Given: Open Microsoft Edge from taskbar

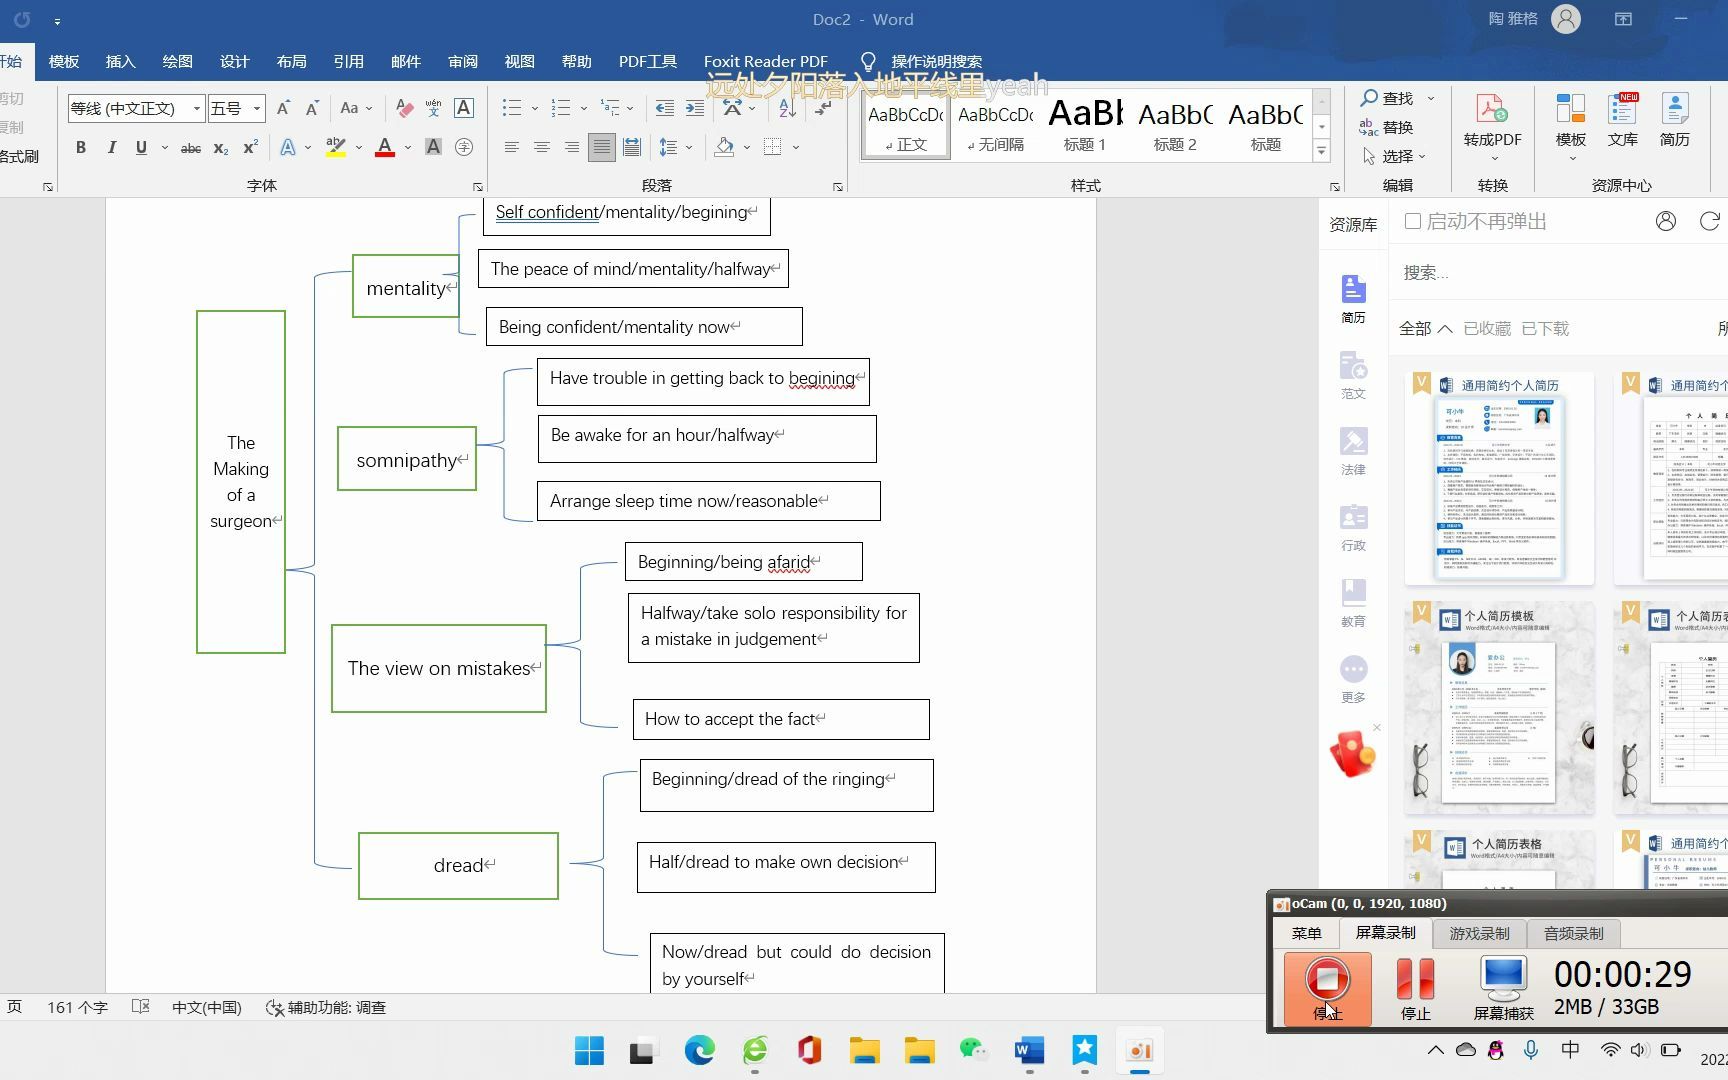Looking at the screenshot, I should pos(700,1050).
